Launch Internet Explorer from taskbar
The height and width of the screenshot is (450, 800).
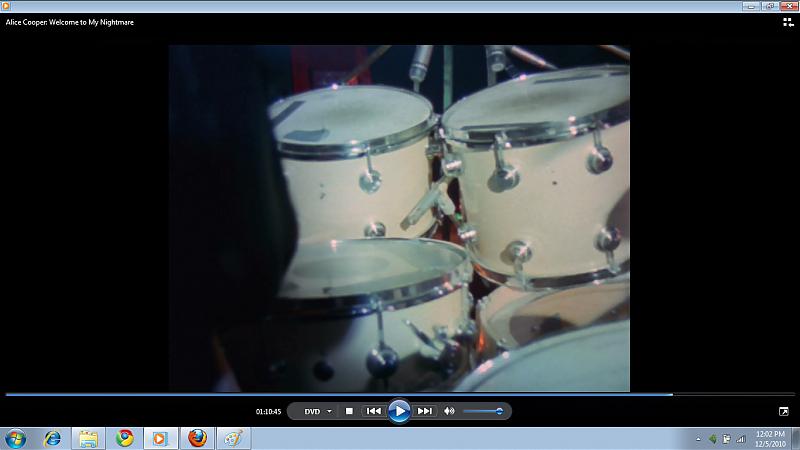(52, 438)
